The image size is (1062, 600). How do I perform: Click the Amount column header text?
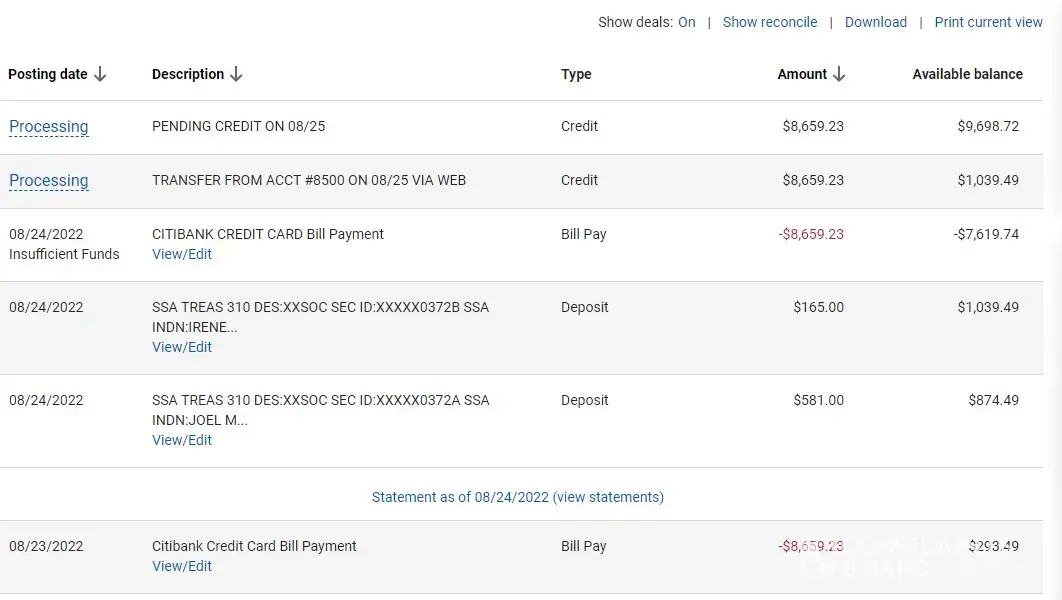click(x=802, y=74)
